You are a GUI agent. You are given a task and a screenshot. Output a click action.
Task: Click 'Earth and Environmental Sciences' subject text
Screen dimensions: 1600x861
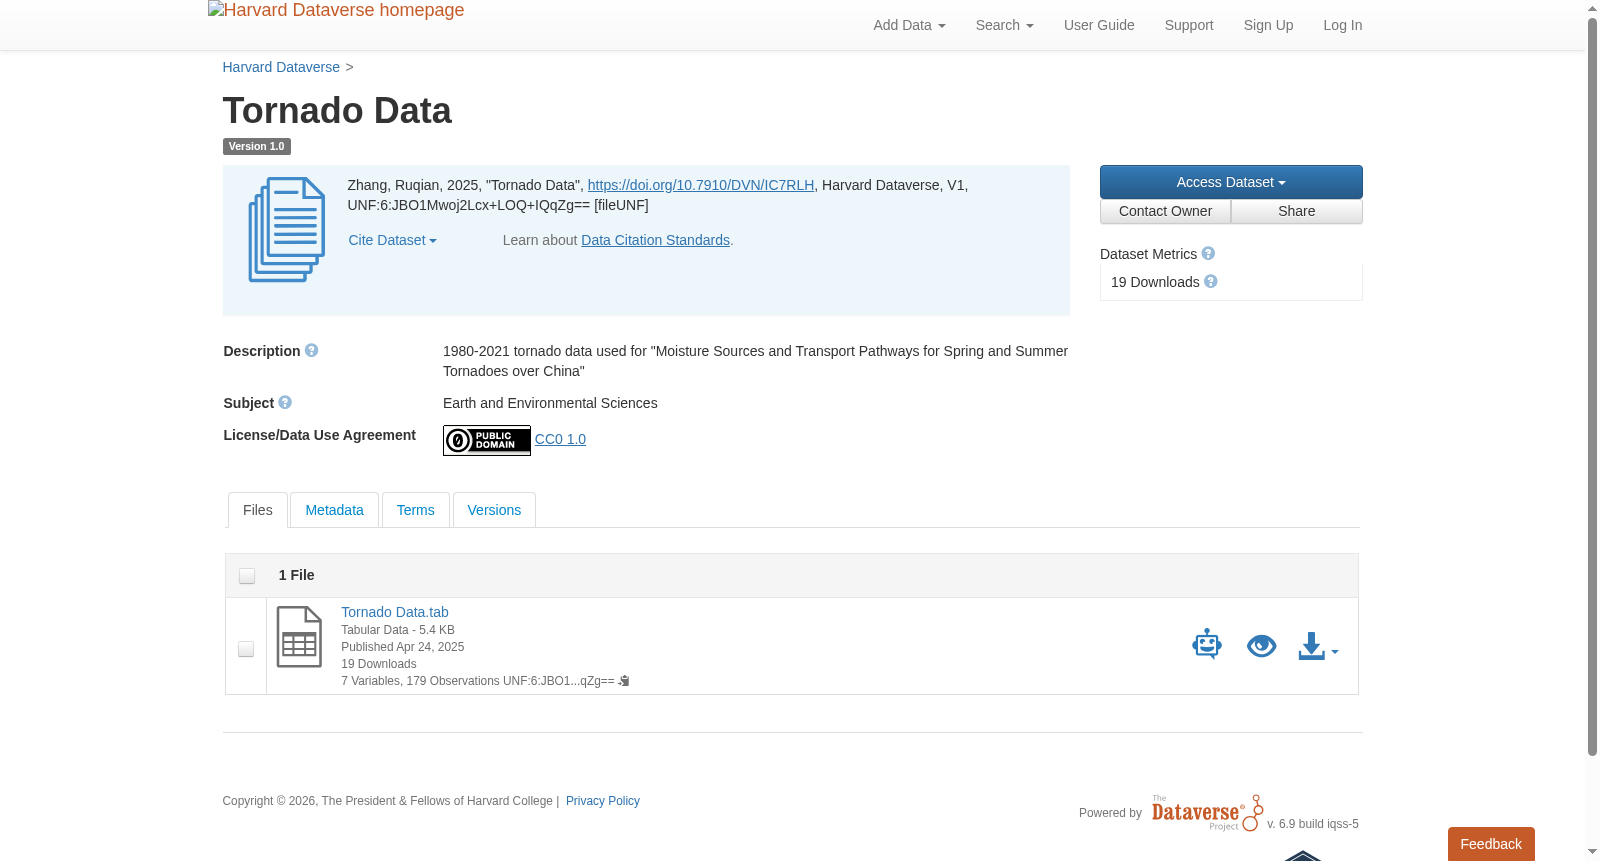point(550,403)
